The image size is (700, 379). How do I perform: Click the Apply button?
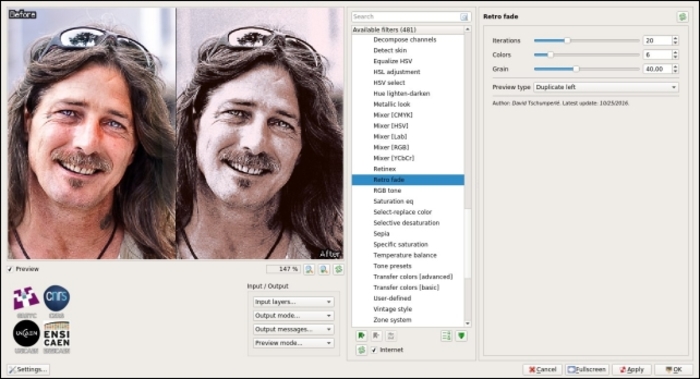pos(631,370)
